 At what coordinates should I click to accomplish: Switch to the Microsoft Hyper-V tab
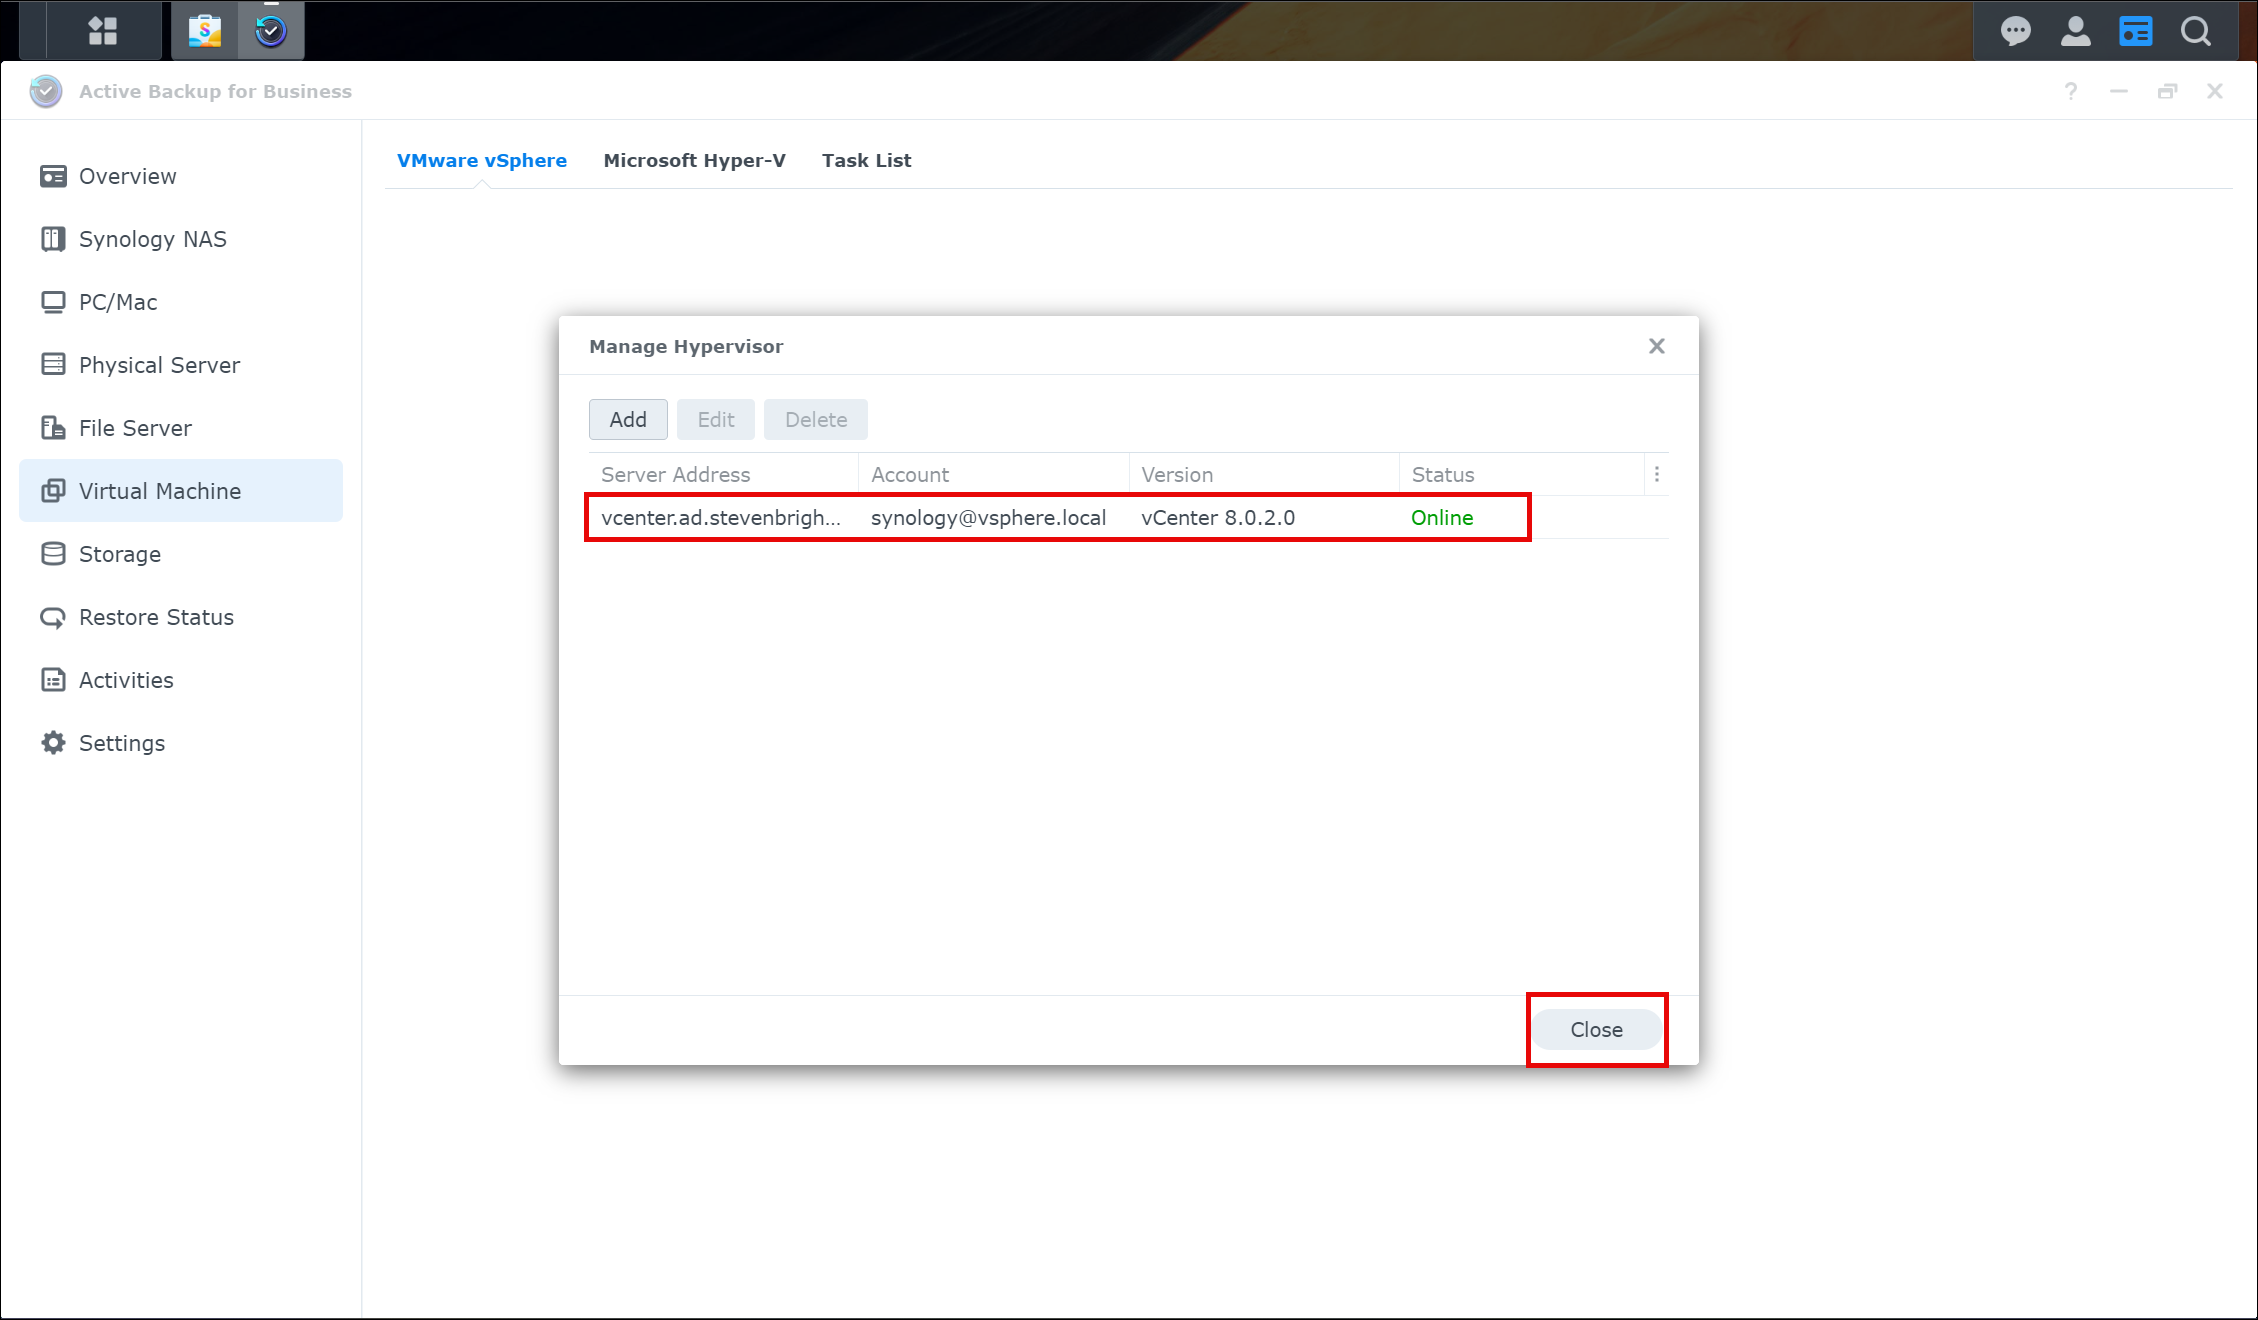[x=694, y=161]
